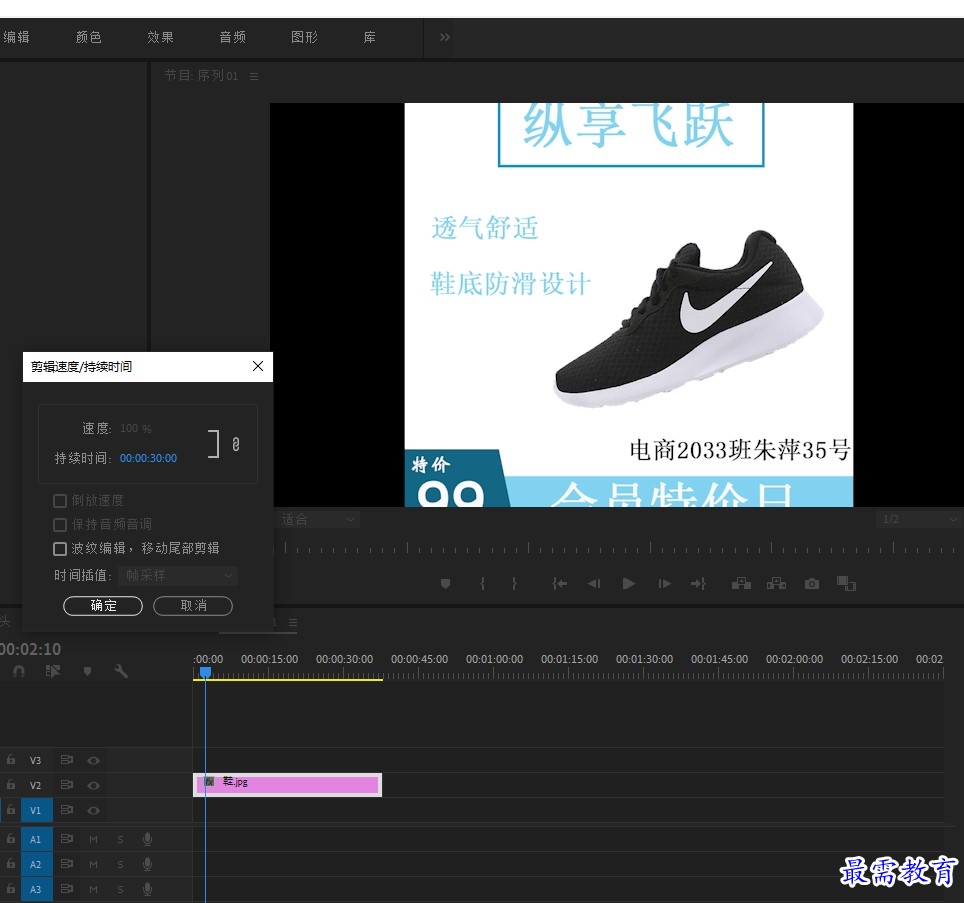Viewport: 964px width, 903px height.
Task: Lock the V3 video track
Action: click(x=11, y=760)
